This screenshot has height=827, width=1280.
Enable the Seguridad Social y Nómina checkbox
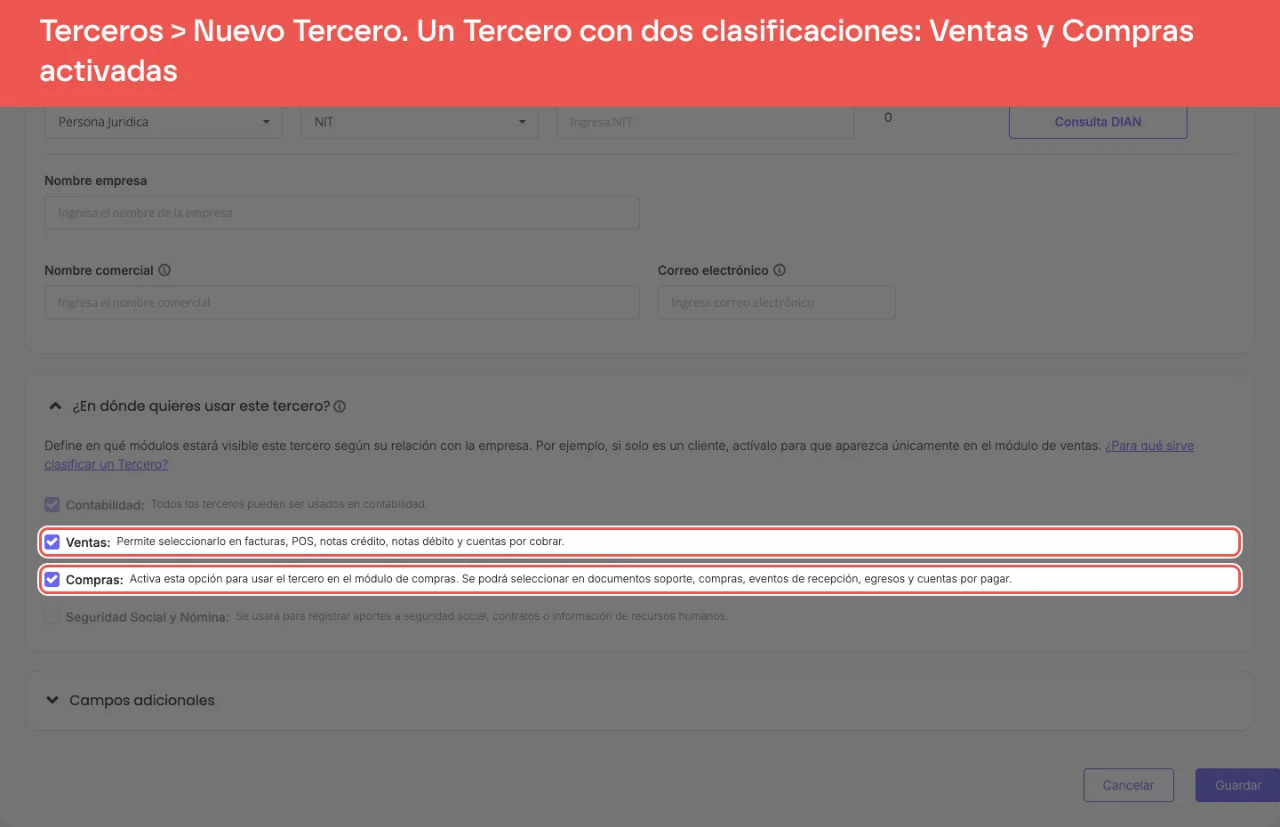[x=52, y=617]
